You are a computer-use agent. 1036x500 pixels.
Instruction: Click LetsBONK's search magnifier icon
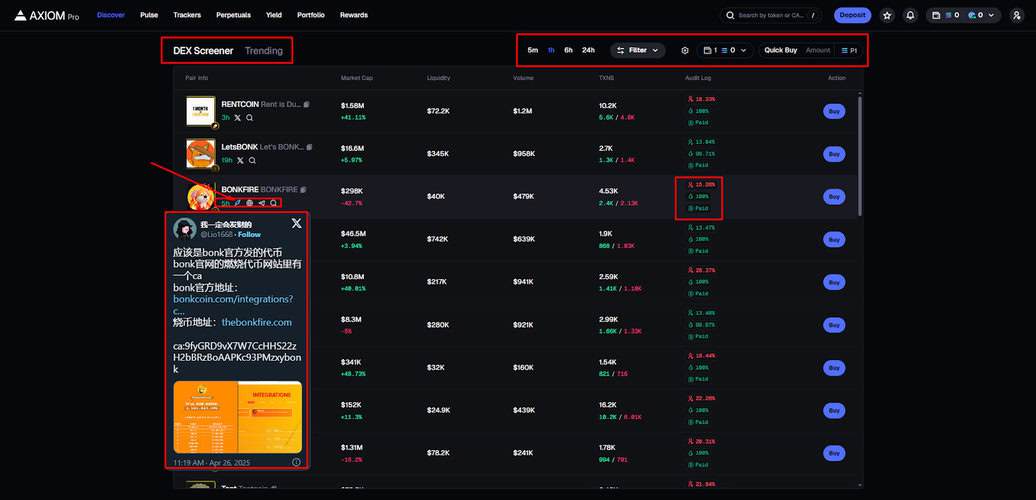click(x=252, y=161)
